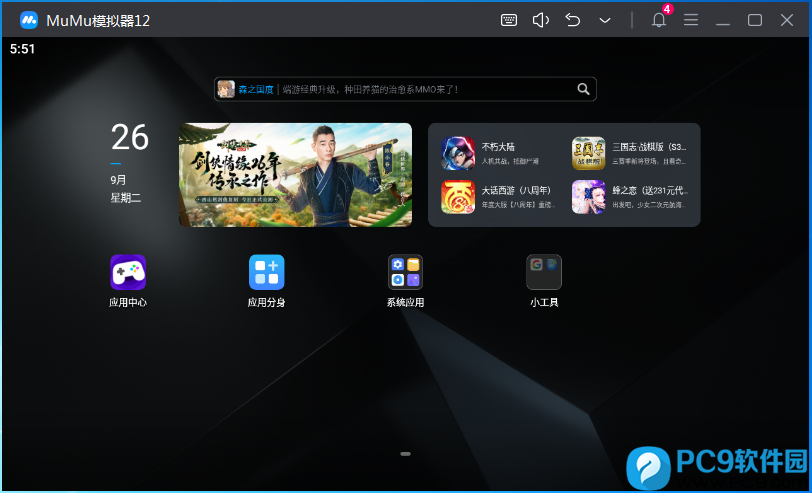Launch the 应用中心 app icon
This screenshot has width=812, height=493.
click(128, 272)
